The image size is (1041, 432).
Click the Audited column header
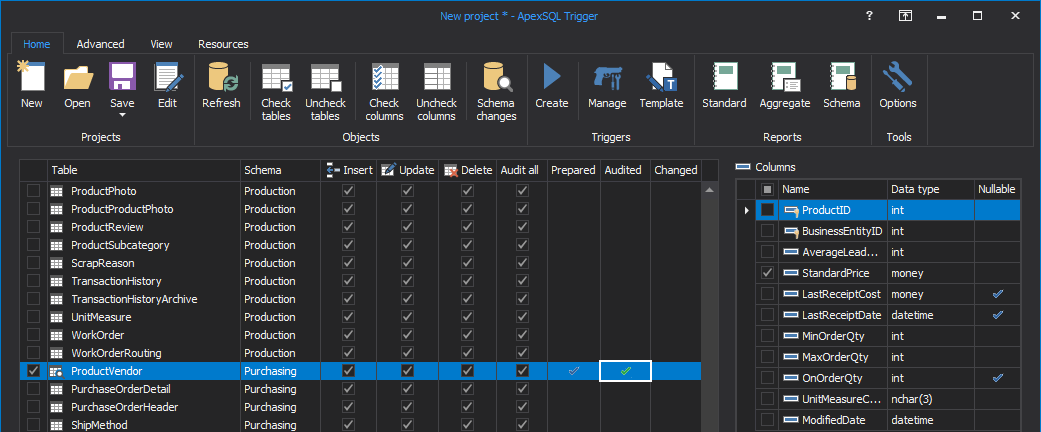click(623, 170)
